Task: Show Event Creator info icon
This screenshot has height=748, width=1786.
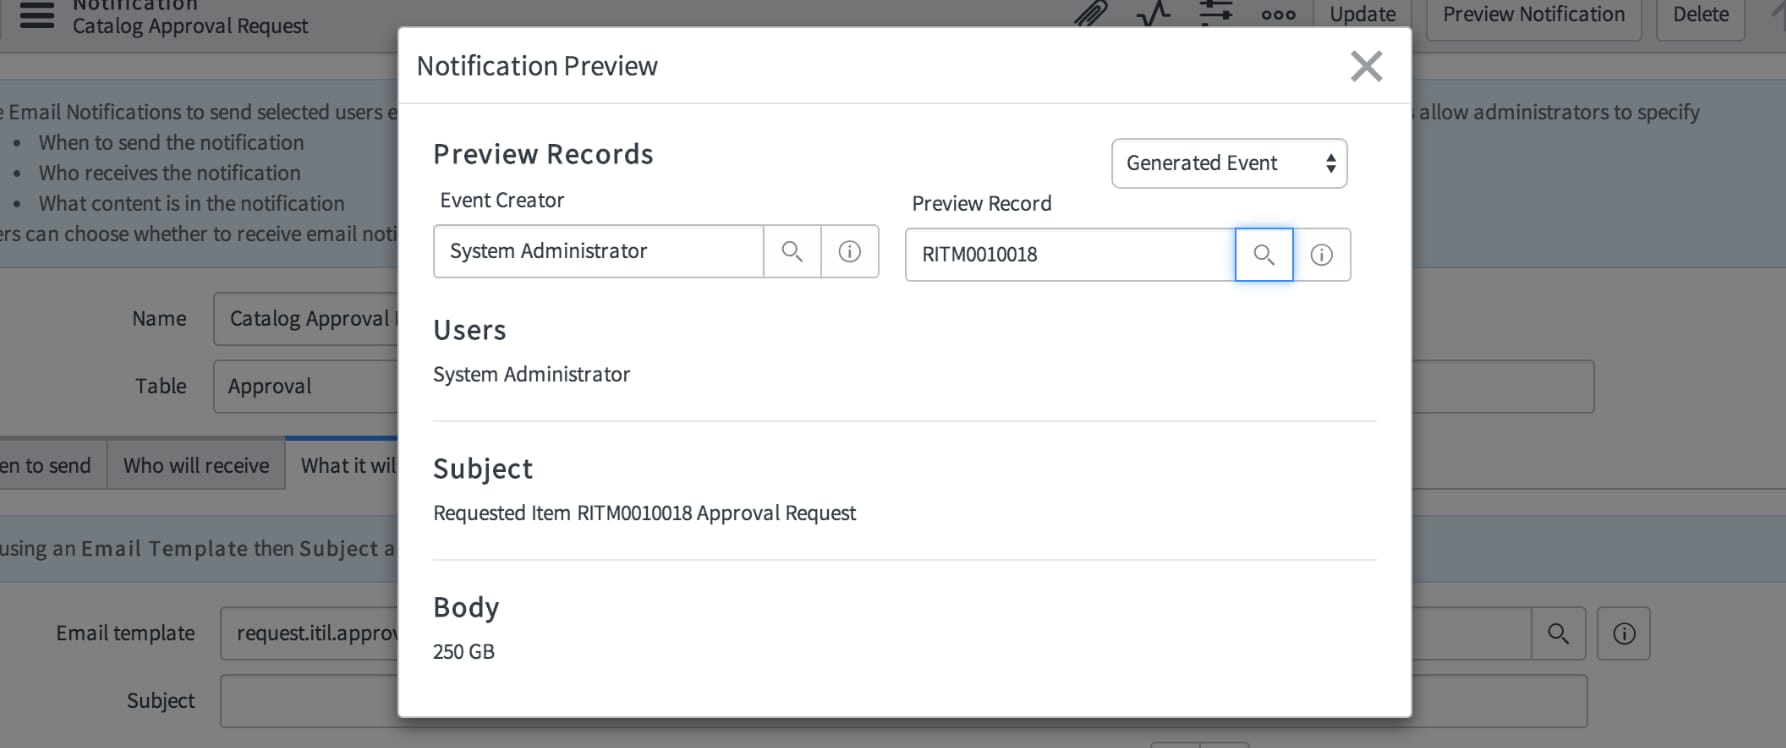Action: (x=850, y=251)
